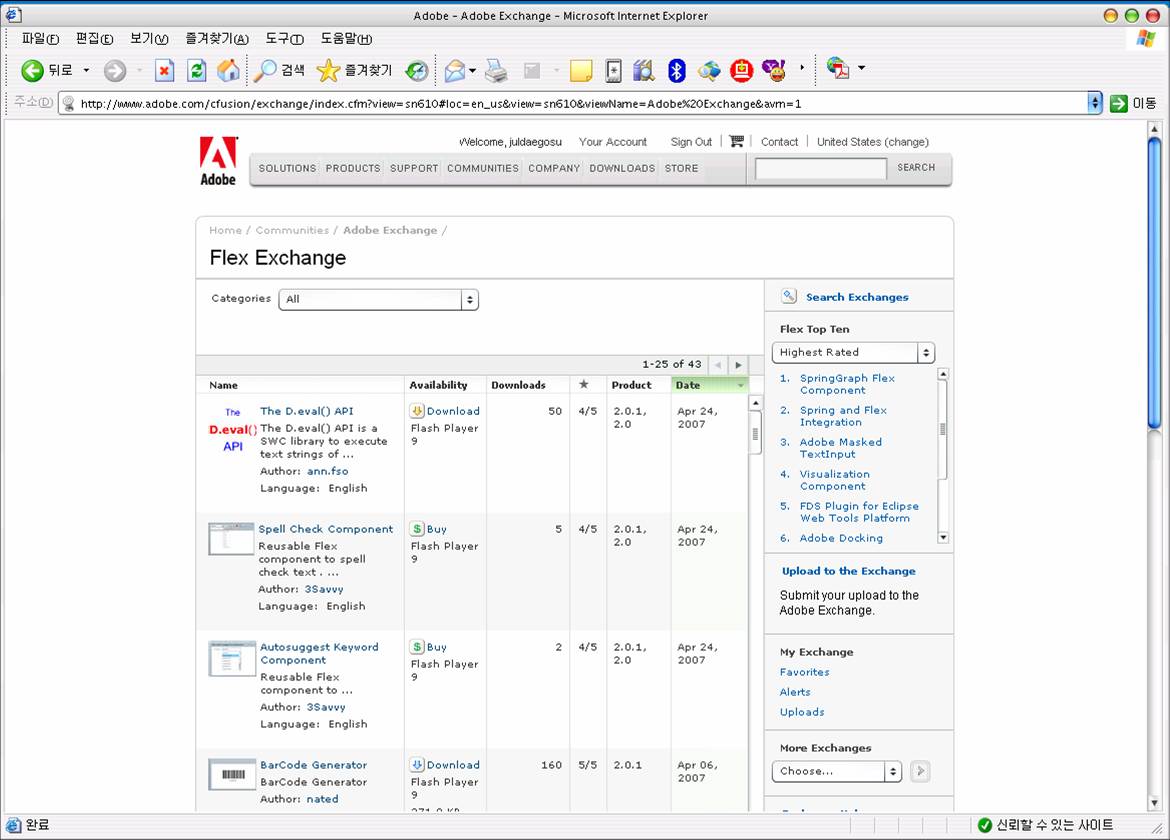Click the green Go arrow beside address bar
Viewport: 1170px width, 840px height.
(x=1119, y=103)
